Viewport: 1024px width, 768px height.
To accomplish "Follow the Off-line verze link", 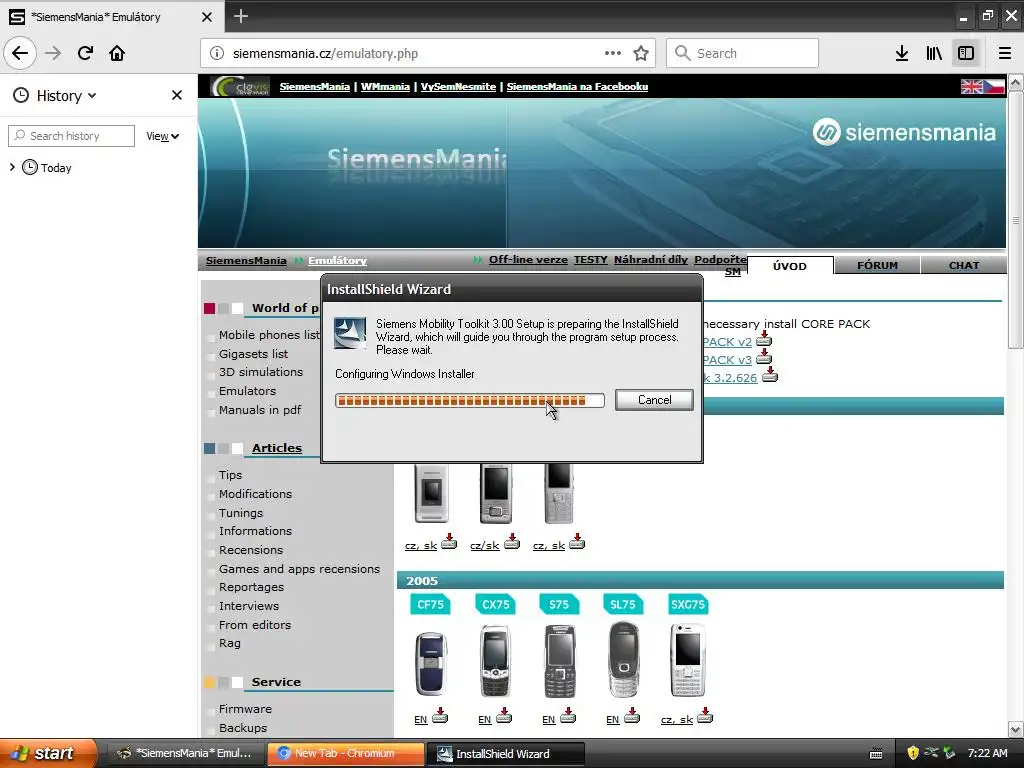I will pyautogui.click(x=528, y=259).
